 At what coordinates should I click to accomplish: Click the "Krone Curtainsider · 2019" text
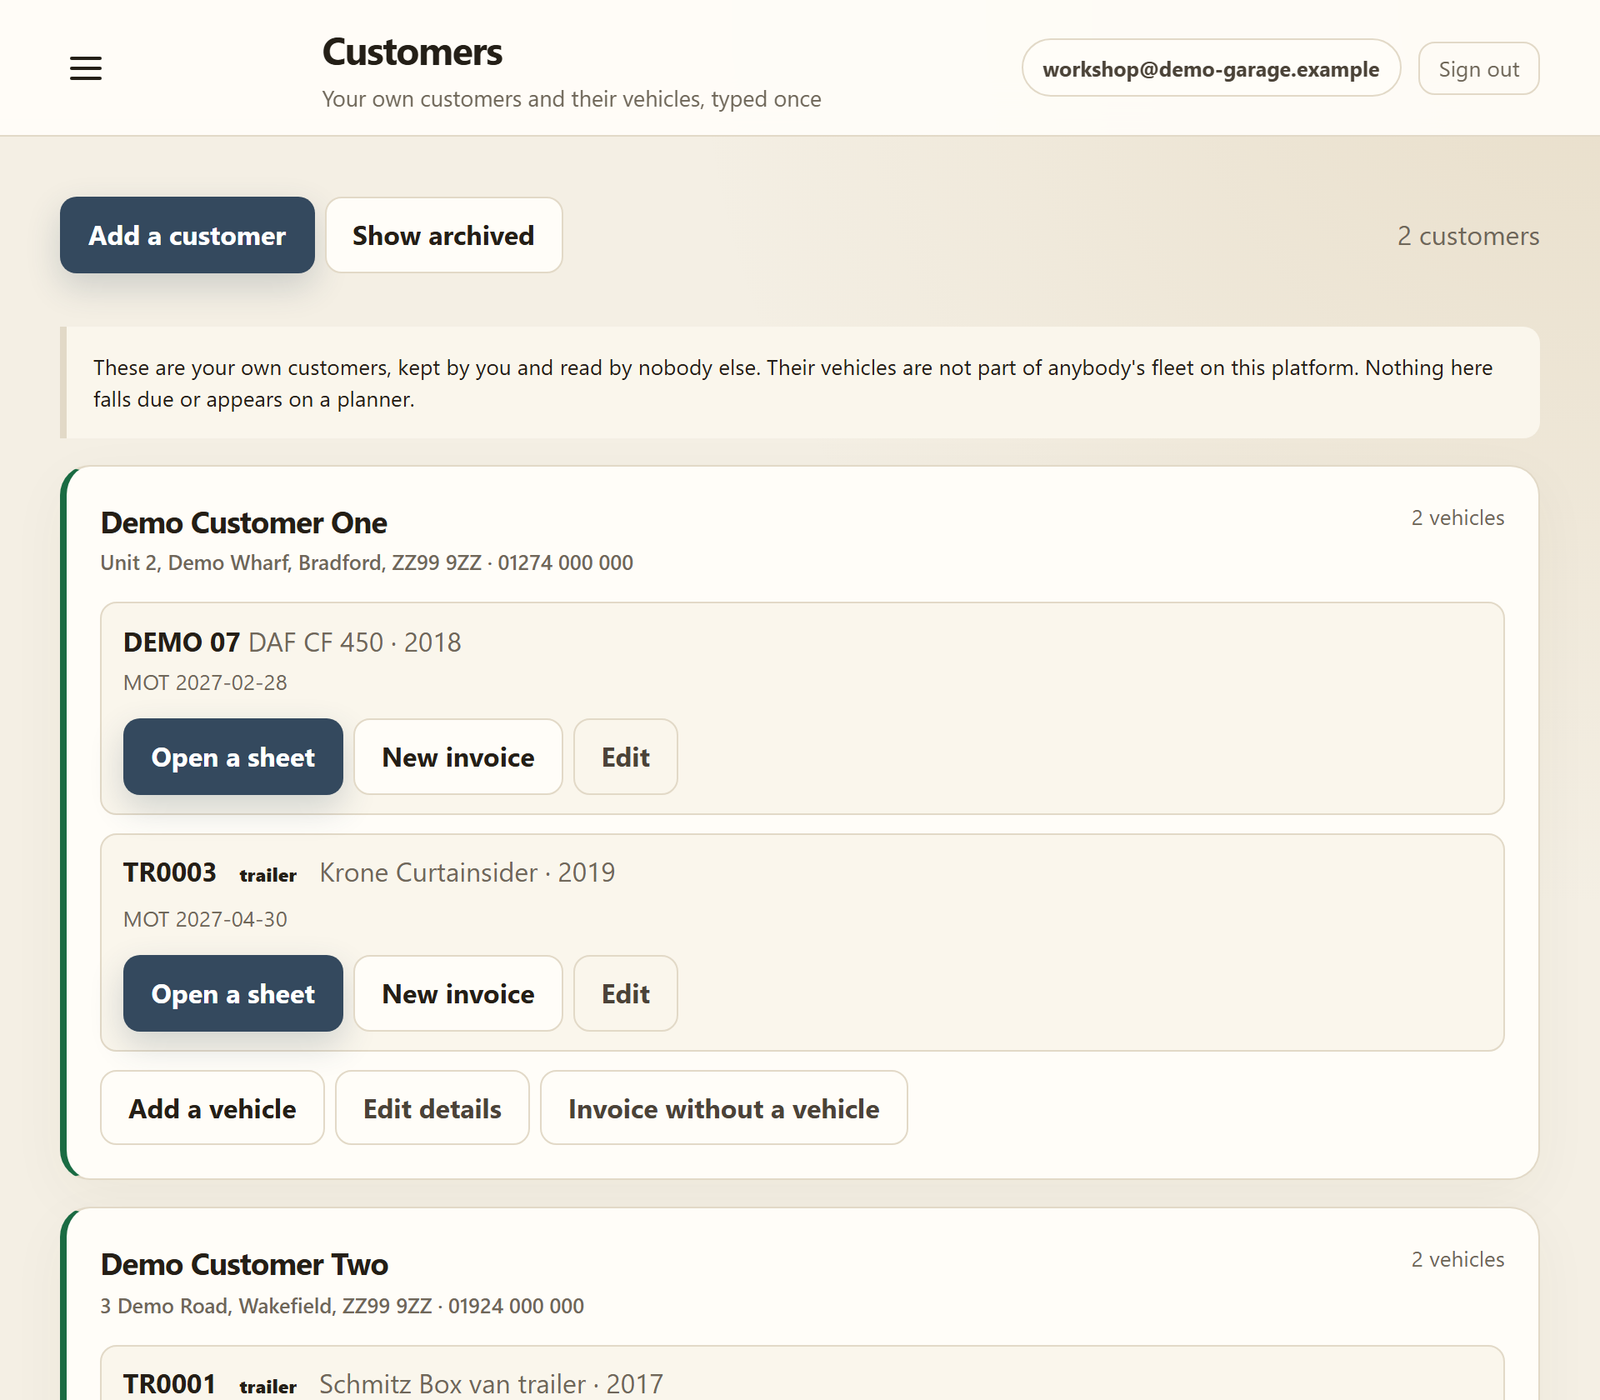point(467,873)
